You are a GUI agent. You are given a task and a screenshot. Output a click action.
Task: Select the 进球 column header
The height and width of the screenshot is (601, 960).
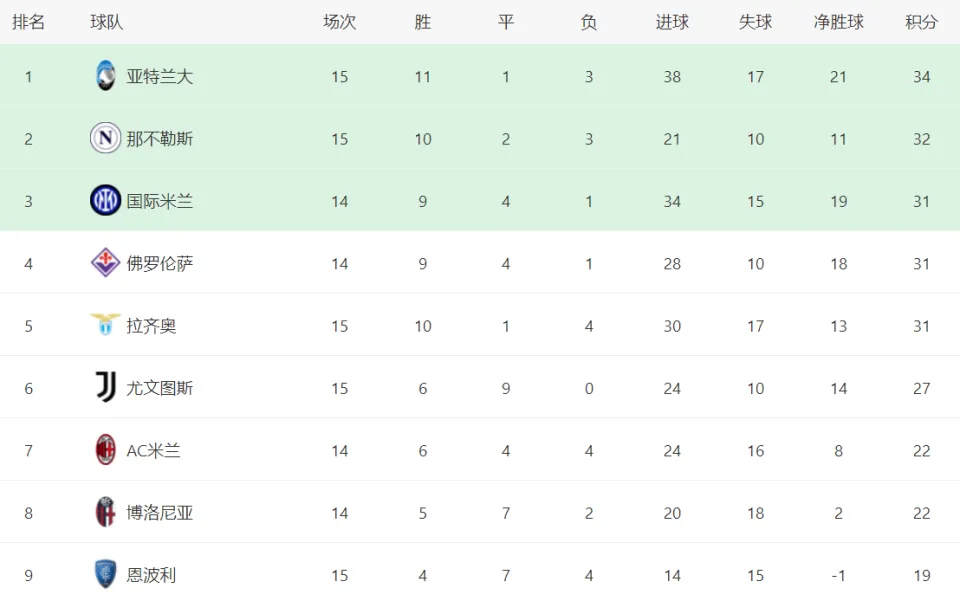click(x=672, y=22)
